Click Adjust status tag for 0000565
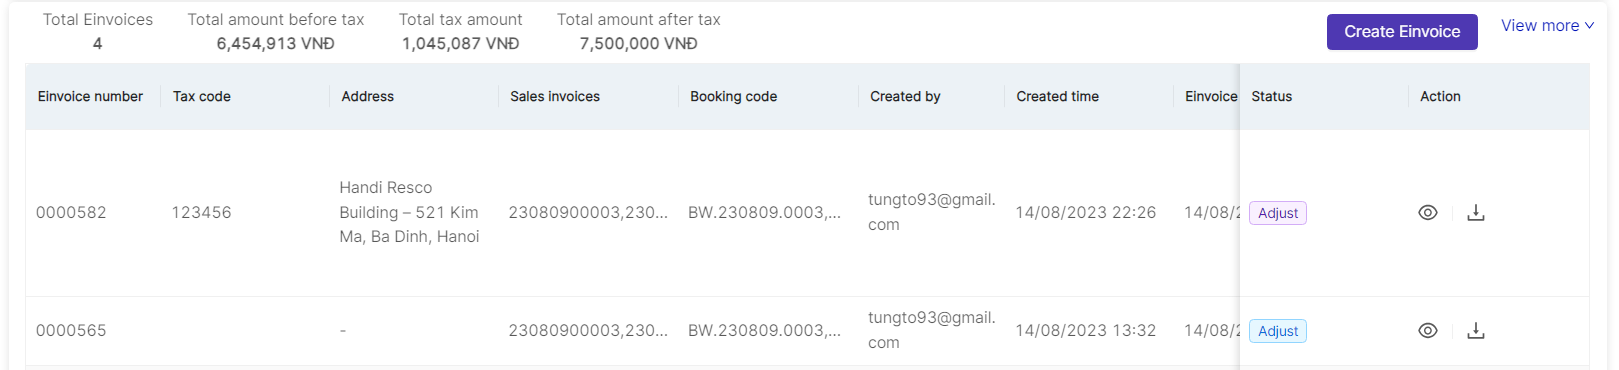This screenshot has width=1619, height=370. (1278, 331)
